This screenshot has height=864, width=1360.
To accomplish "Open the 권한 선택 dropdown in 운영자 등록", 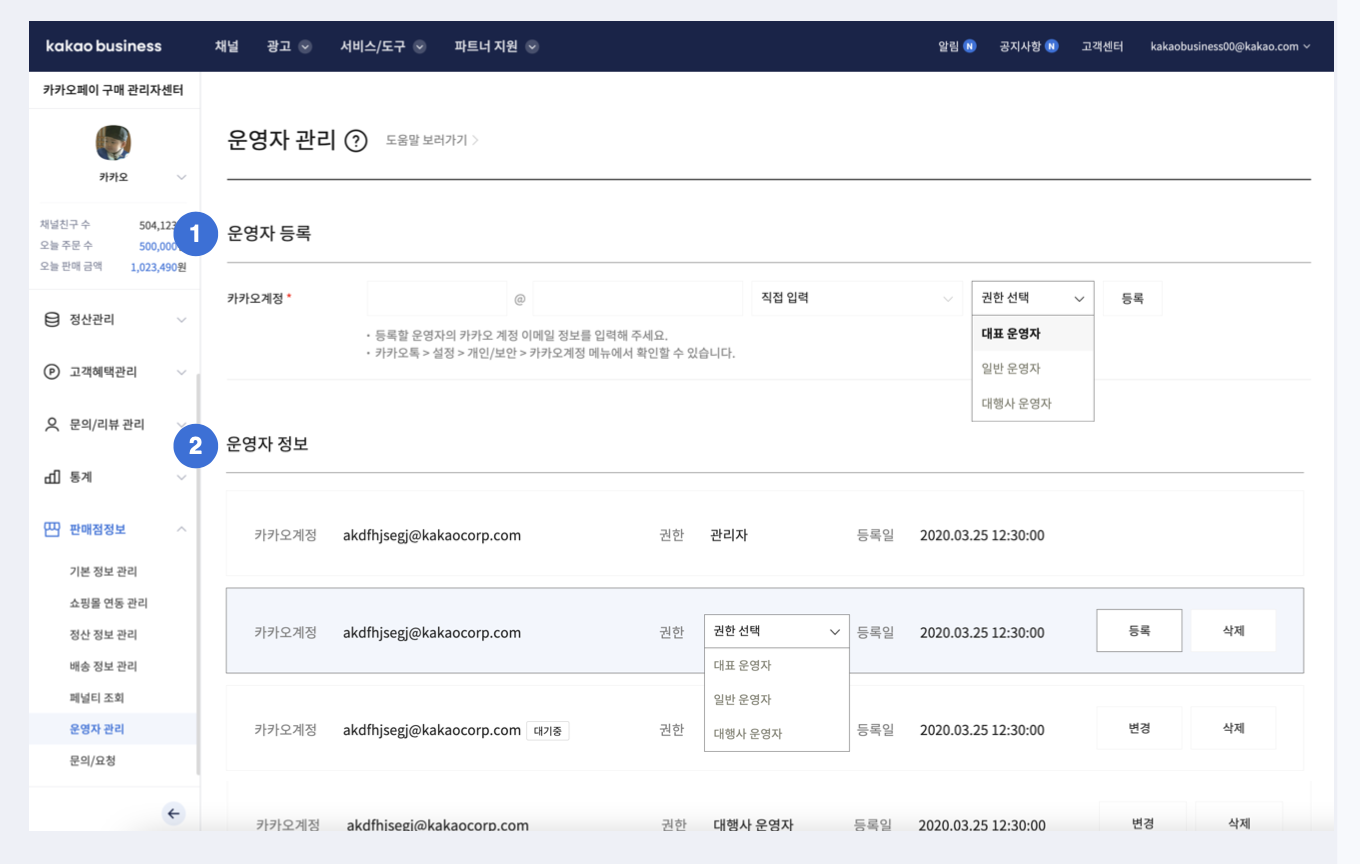I will click(1033, 298).
